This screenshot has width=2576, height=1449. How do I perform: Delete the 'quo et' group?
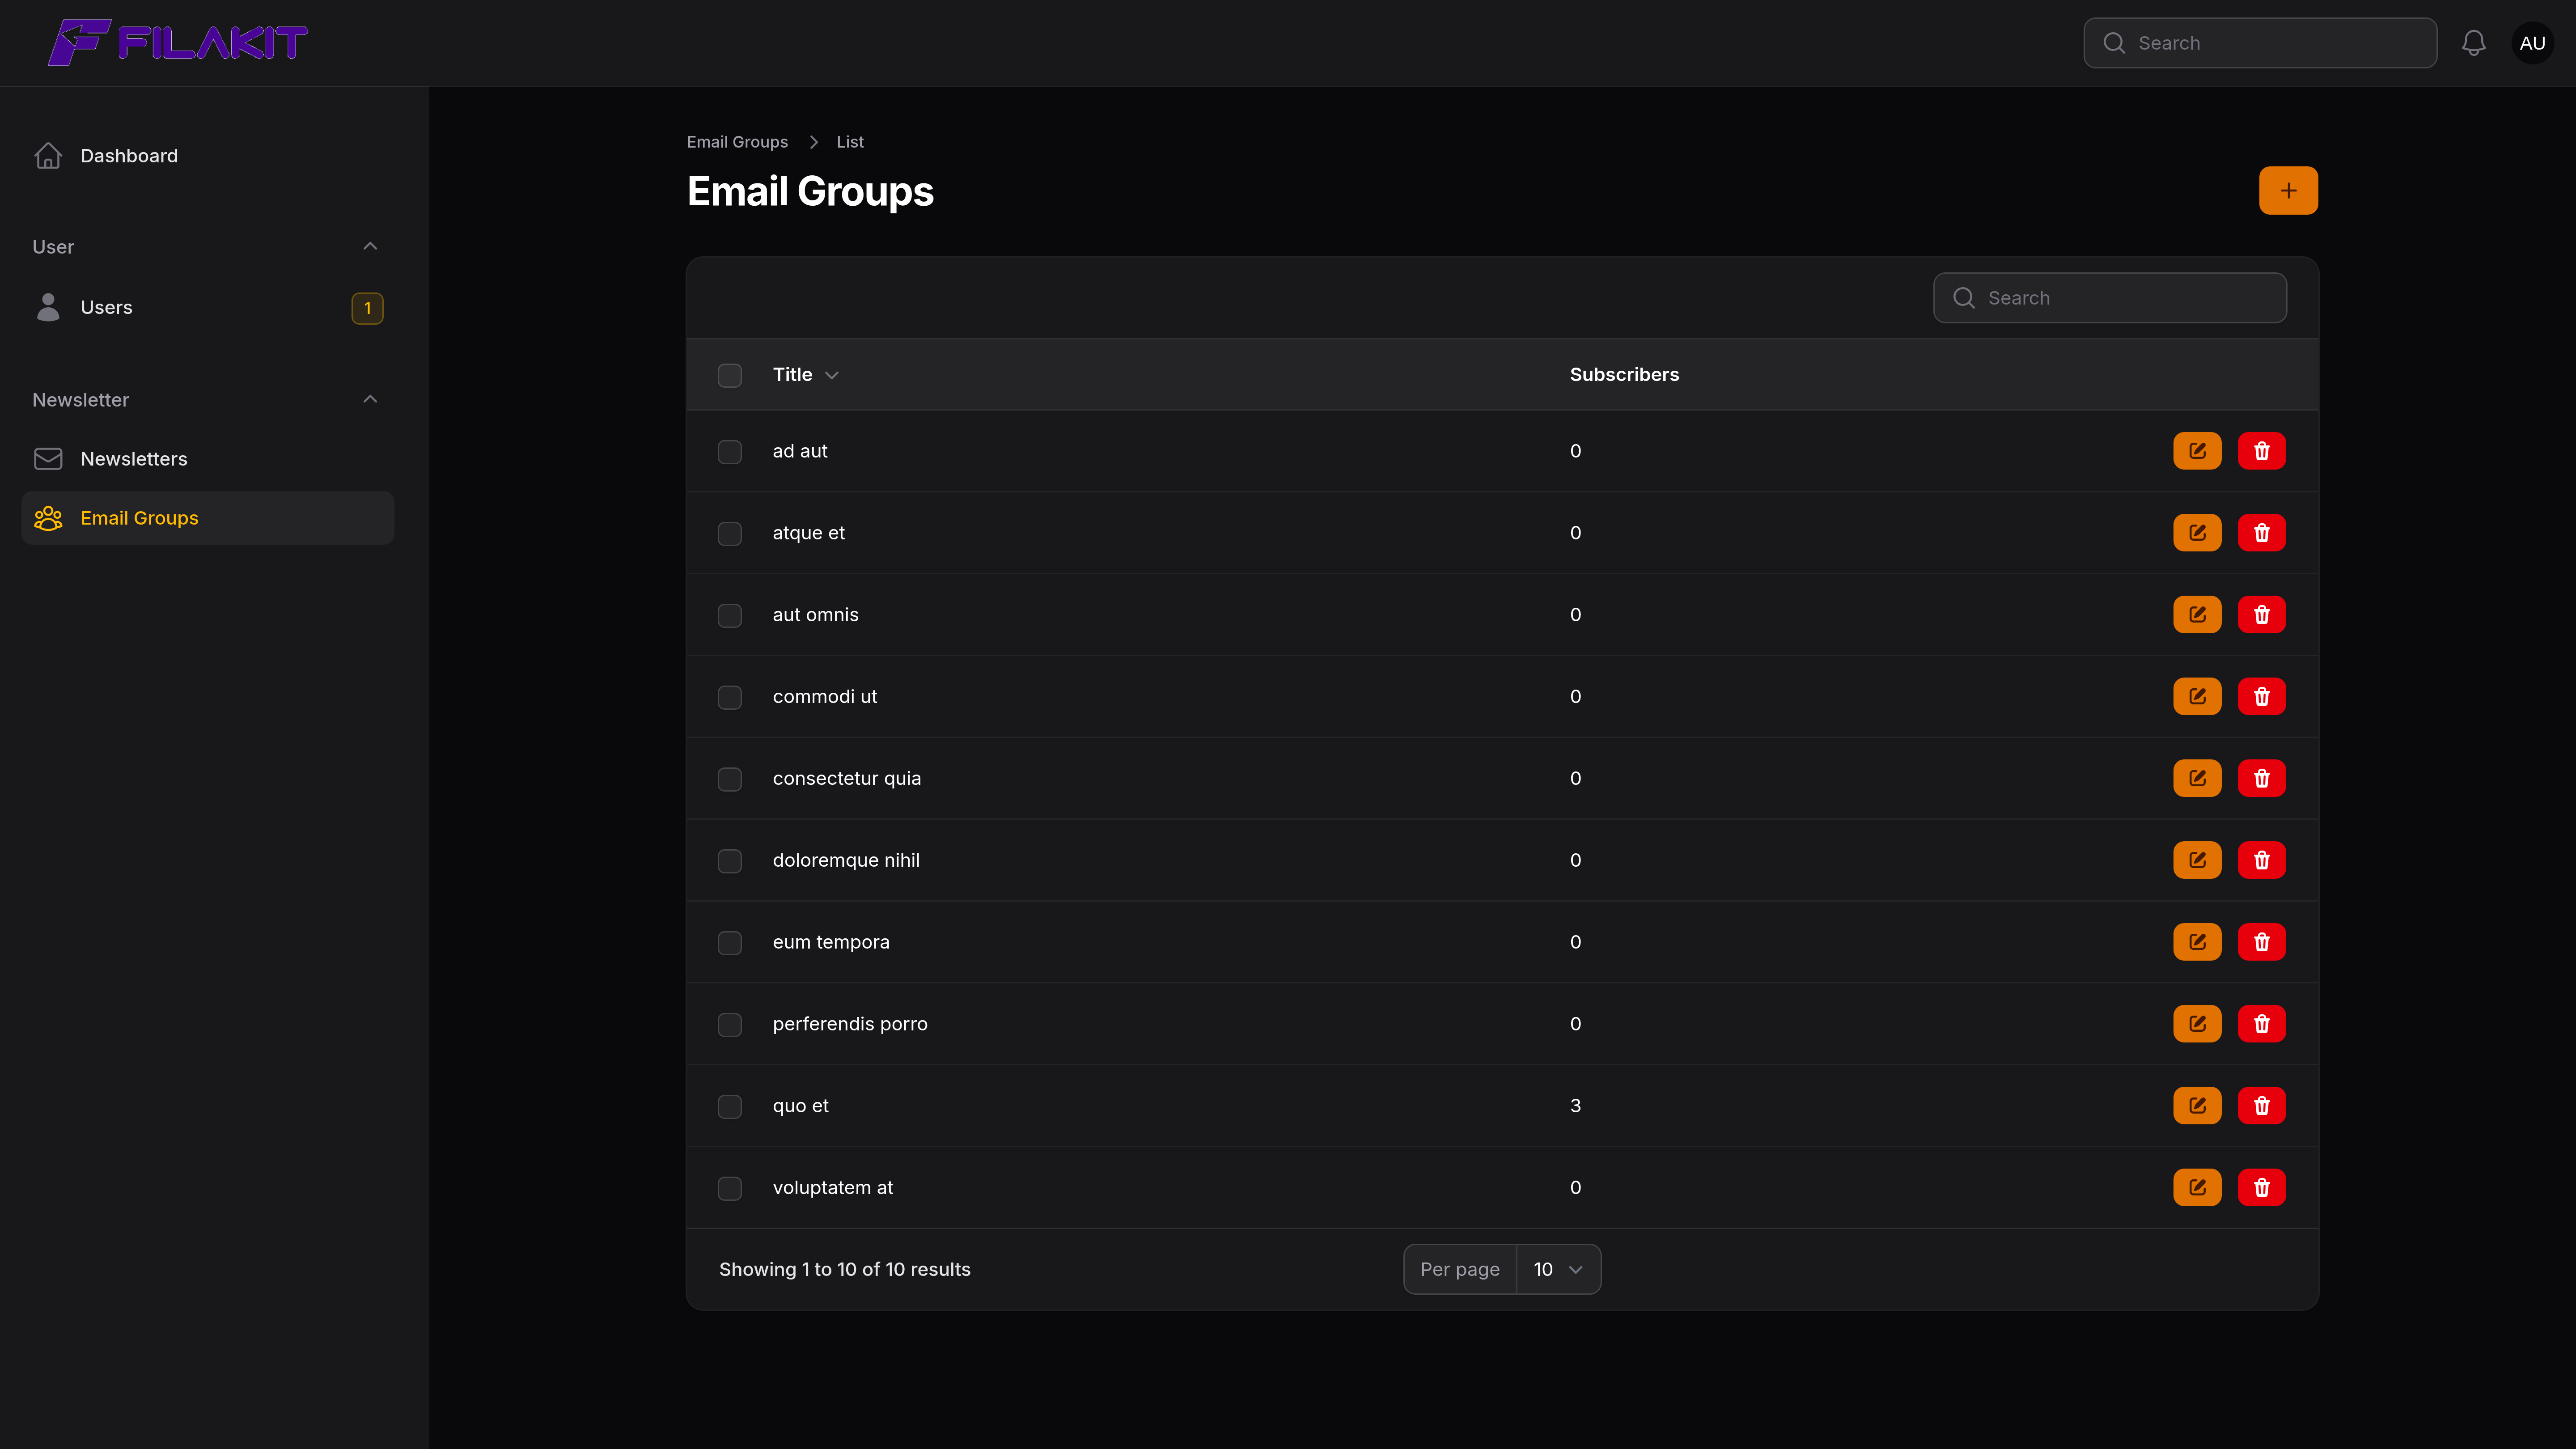[x=2262, y=1106]
